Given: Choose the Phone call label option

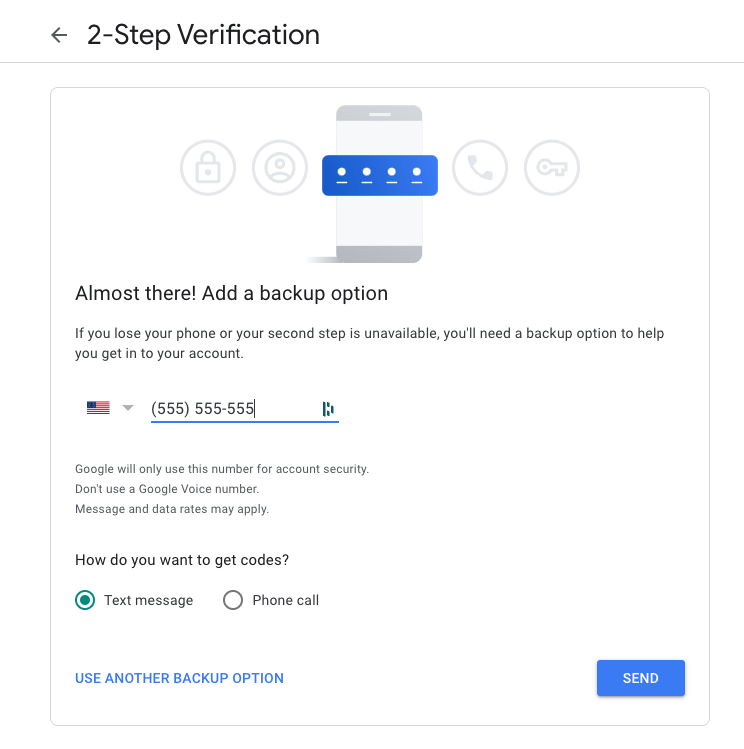Looking at the screenshot, I should pyautogui.click(x=286, y=600).
